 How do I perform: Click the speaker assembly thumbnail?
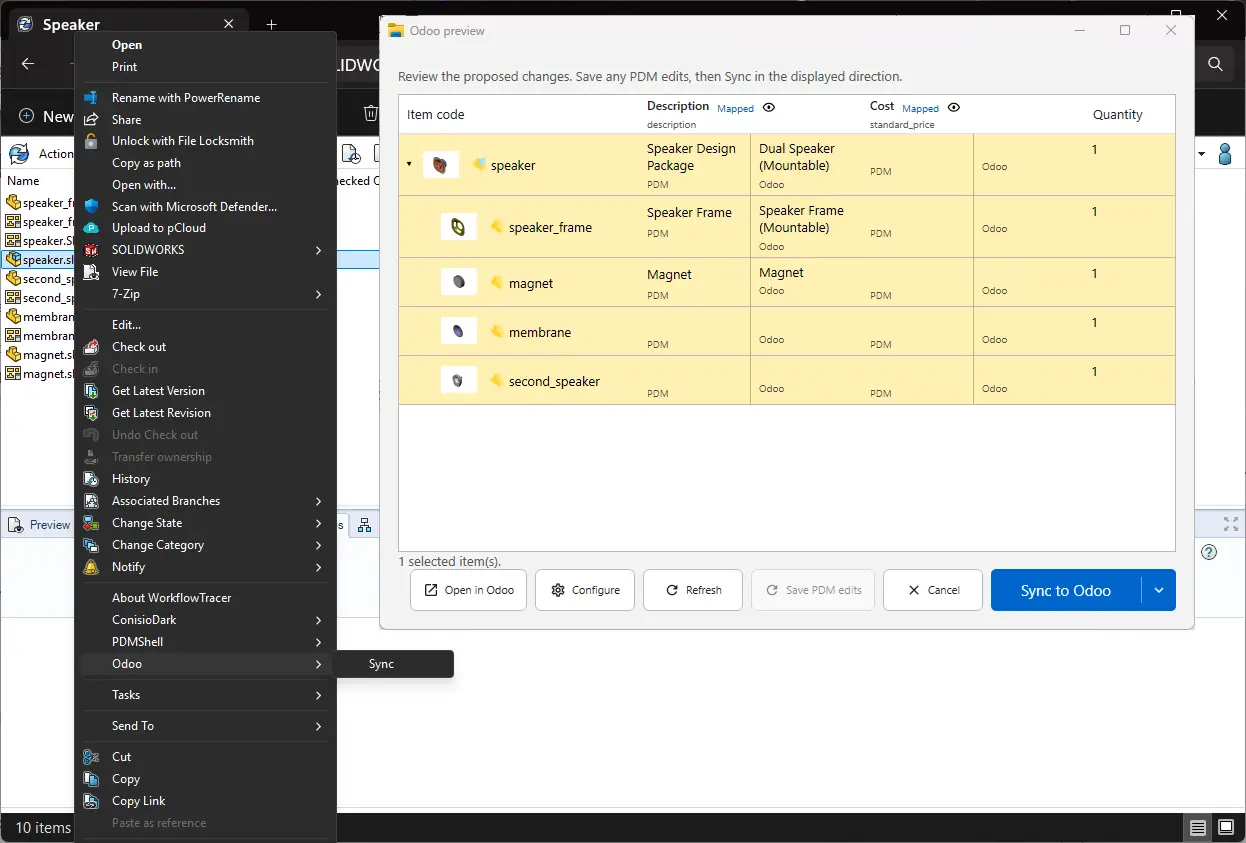(x=441, y=165)
